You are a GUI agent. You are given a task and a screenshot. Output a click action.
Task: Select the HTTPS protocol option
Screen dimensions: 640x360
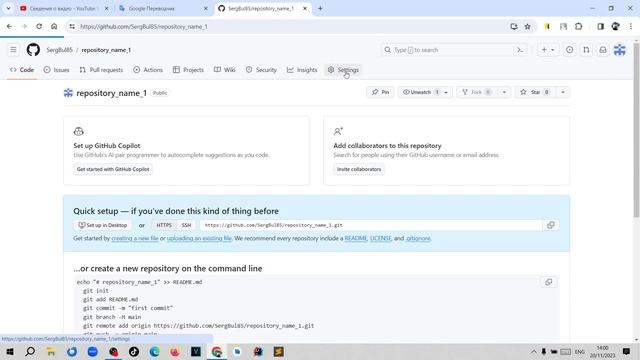pyautogui.click(x=164, y=225)
